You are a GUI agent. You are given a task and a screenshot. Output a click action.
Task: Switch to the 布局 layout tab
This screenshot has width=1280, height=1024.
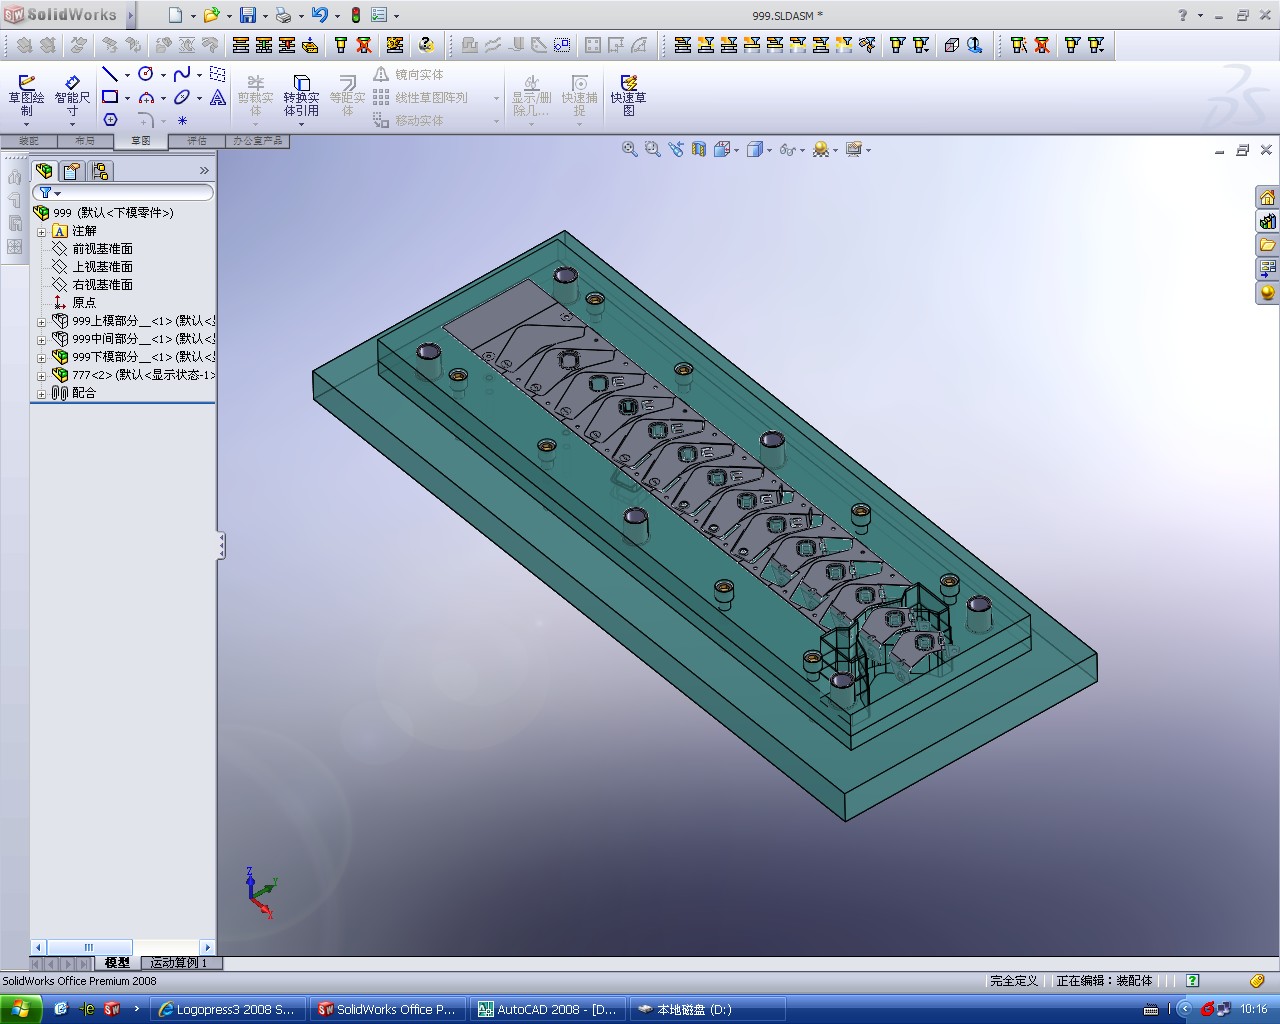85,141
